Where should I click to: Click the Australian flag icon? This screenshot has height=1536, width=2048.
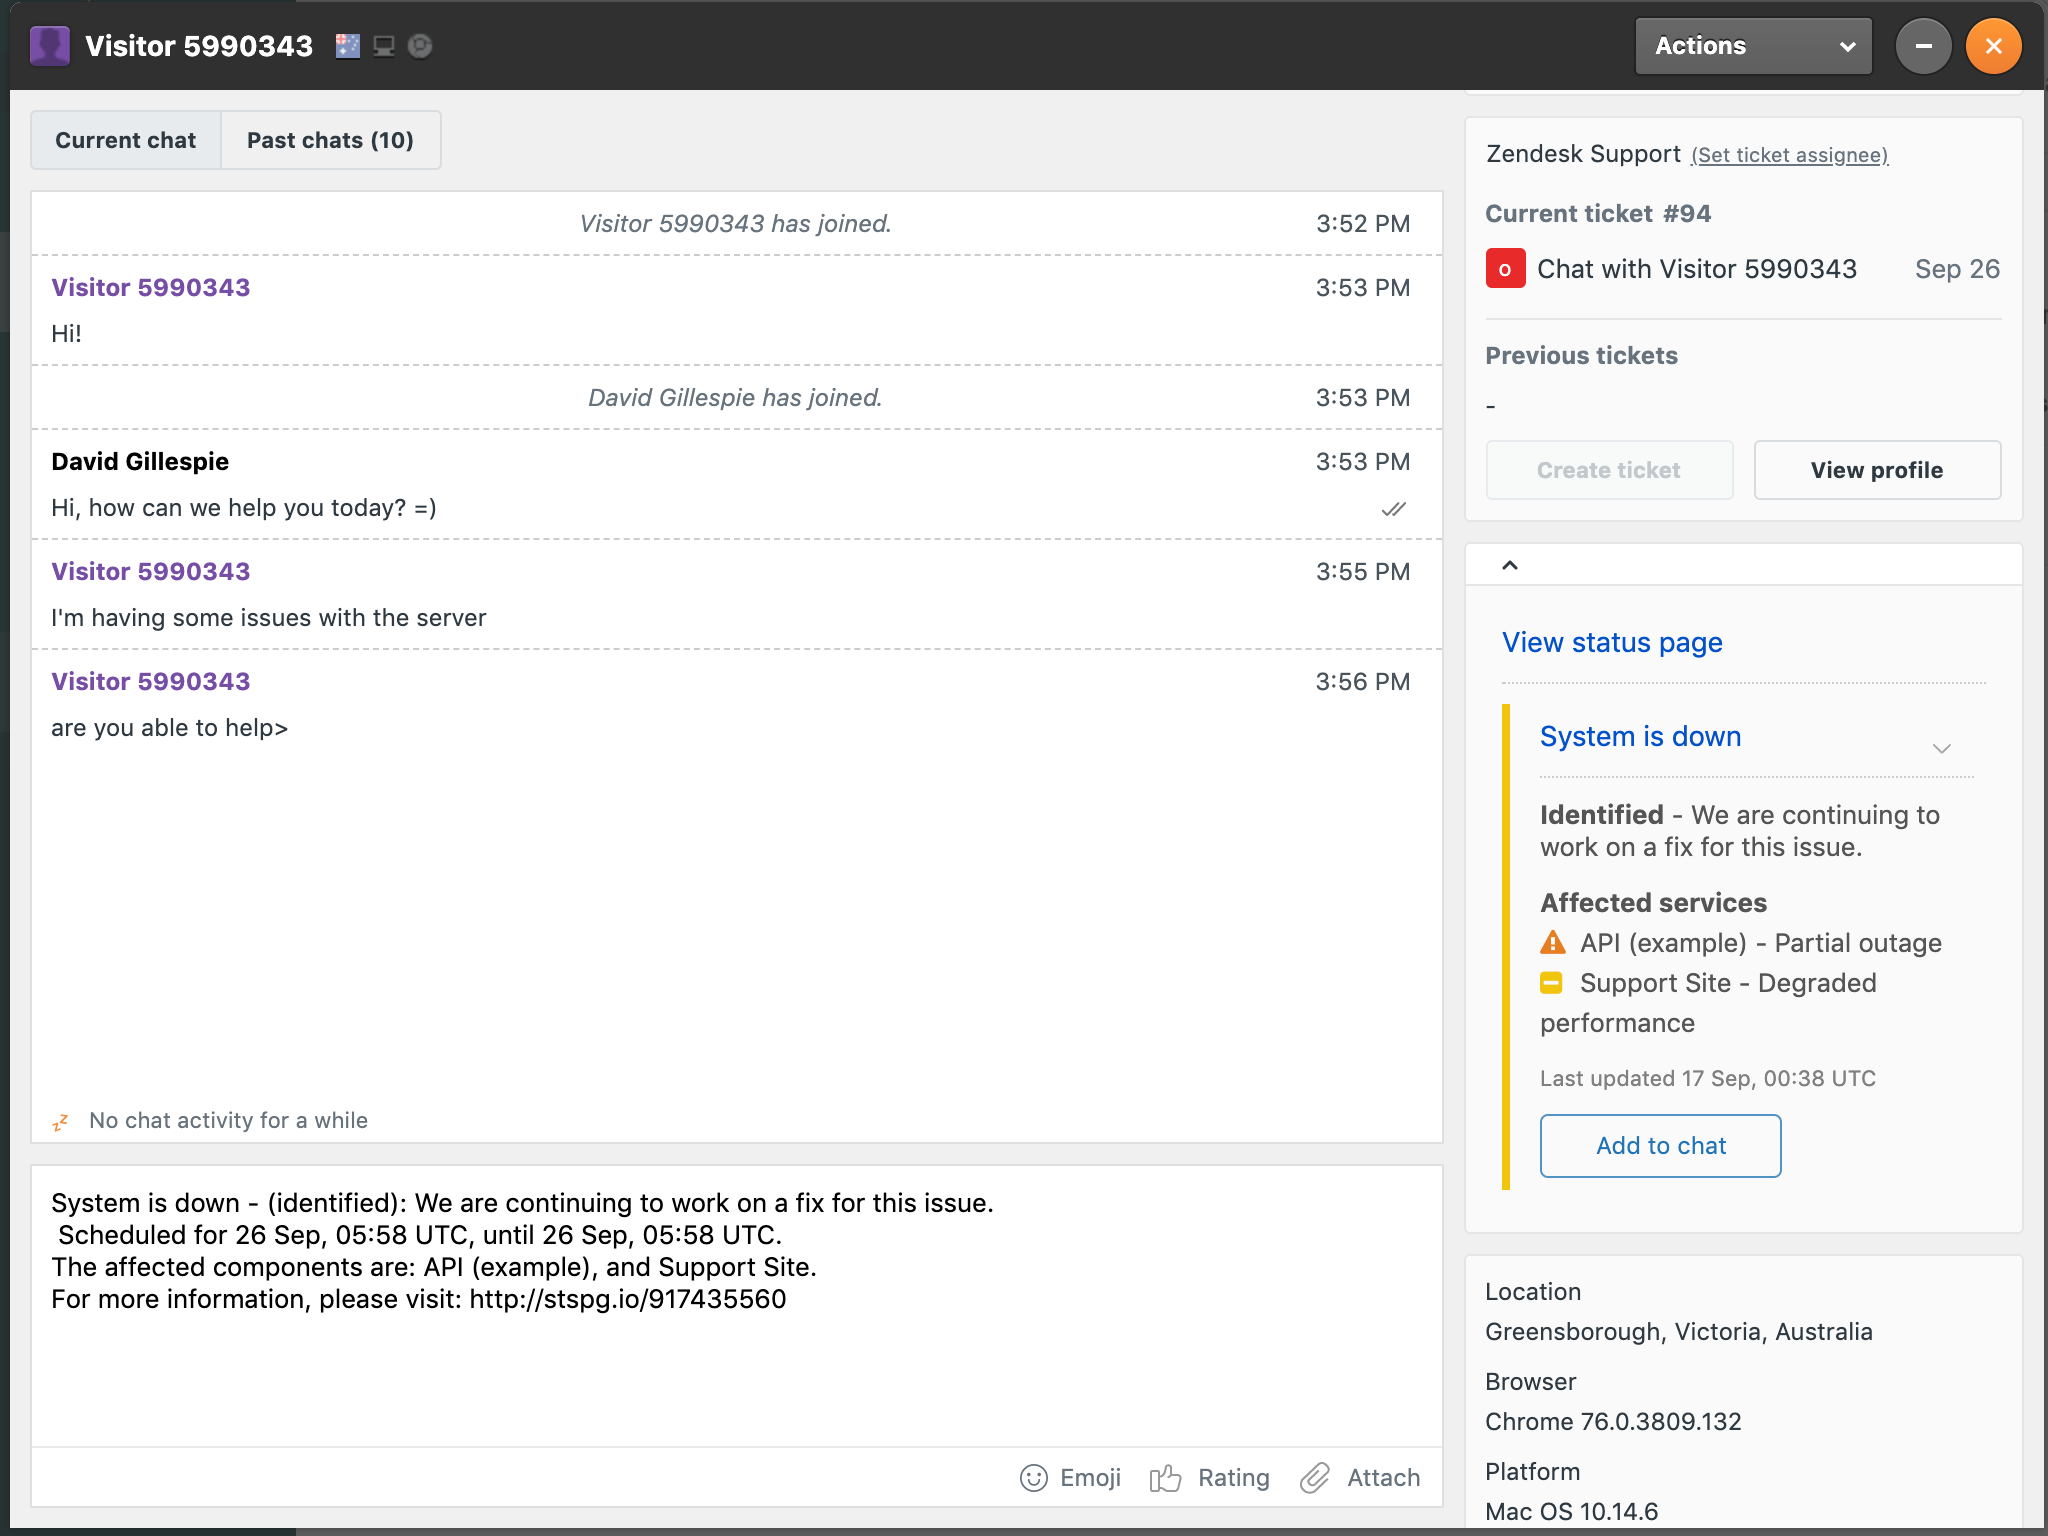pyautogui.click(x=347, y=46)
